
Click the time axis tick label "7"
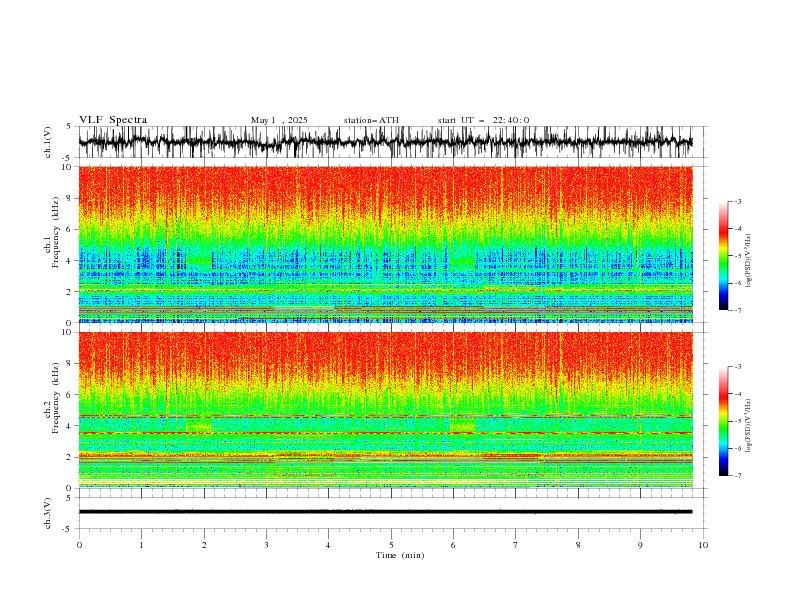pos(516,545)
